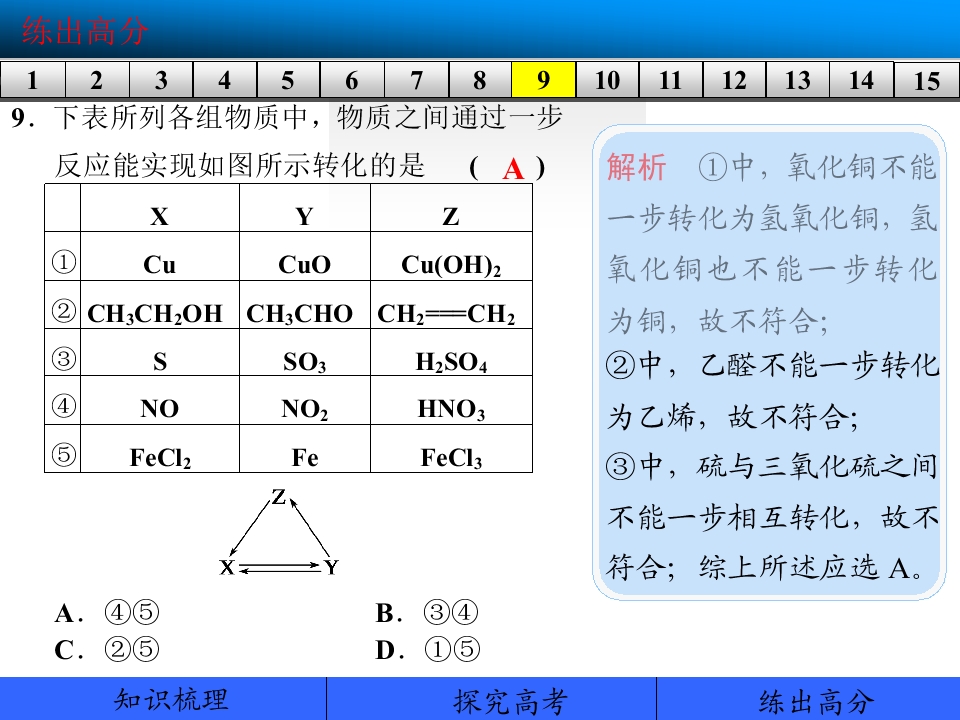The width and height of the screenshot is (960, 720).
Task: Click the highlighted question 9 tab
Action: (544, 80)
